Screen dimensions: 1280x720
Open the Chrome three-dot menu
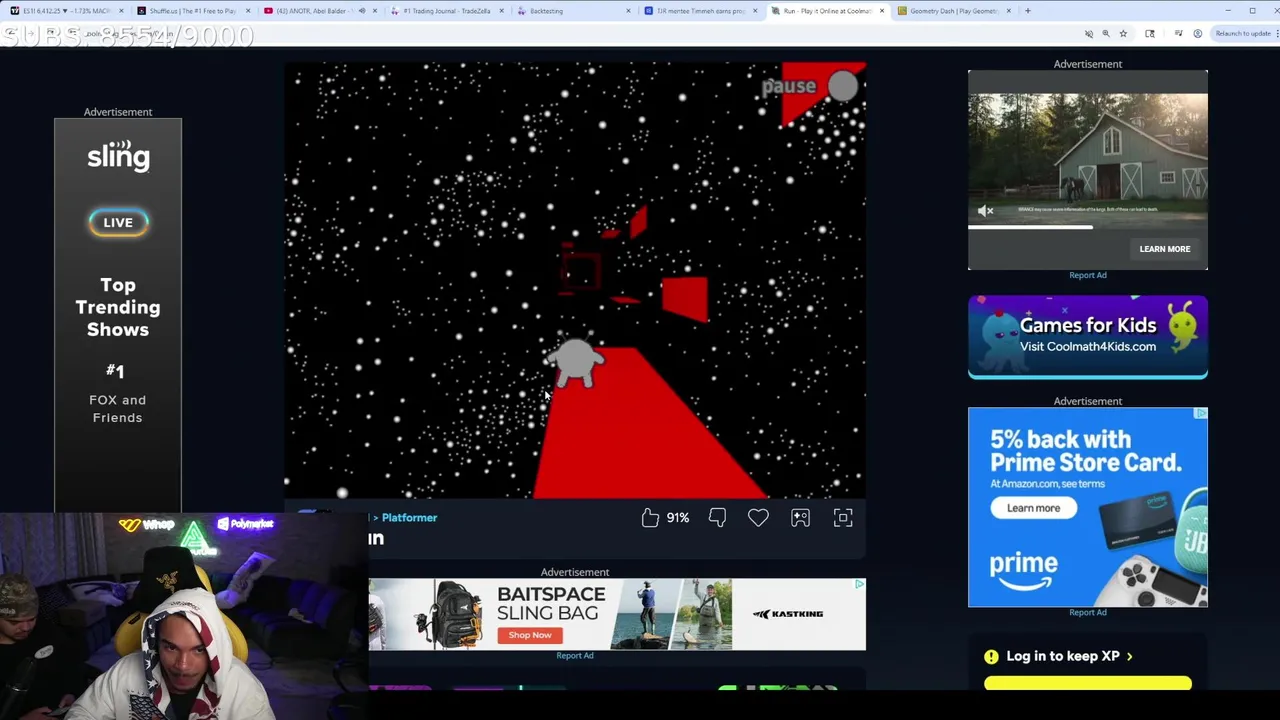1275,34
